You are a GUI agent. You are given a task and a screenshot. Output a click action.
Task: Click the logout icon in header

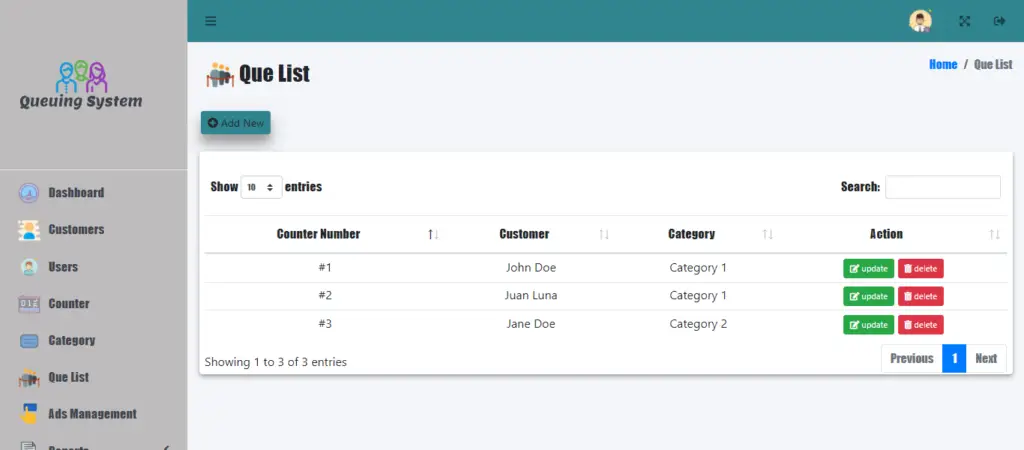tap(999, 21)
